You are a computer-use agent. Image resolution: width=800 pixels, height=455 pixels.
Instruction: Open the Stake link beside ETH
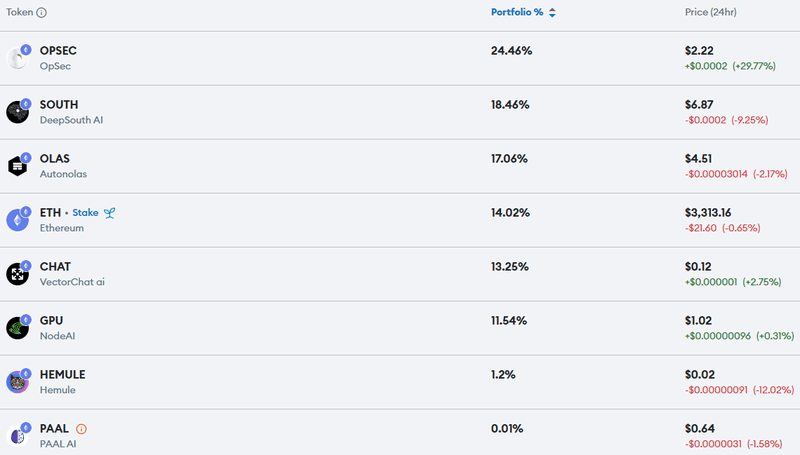[85, 213]
